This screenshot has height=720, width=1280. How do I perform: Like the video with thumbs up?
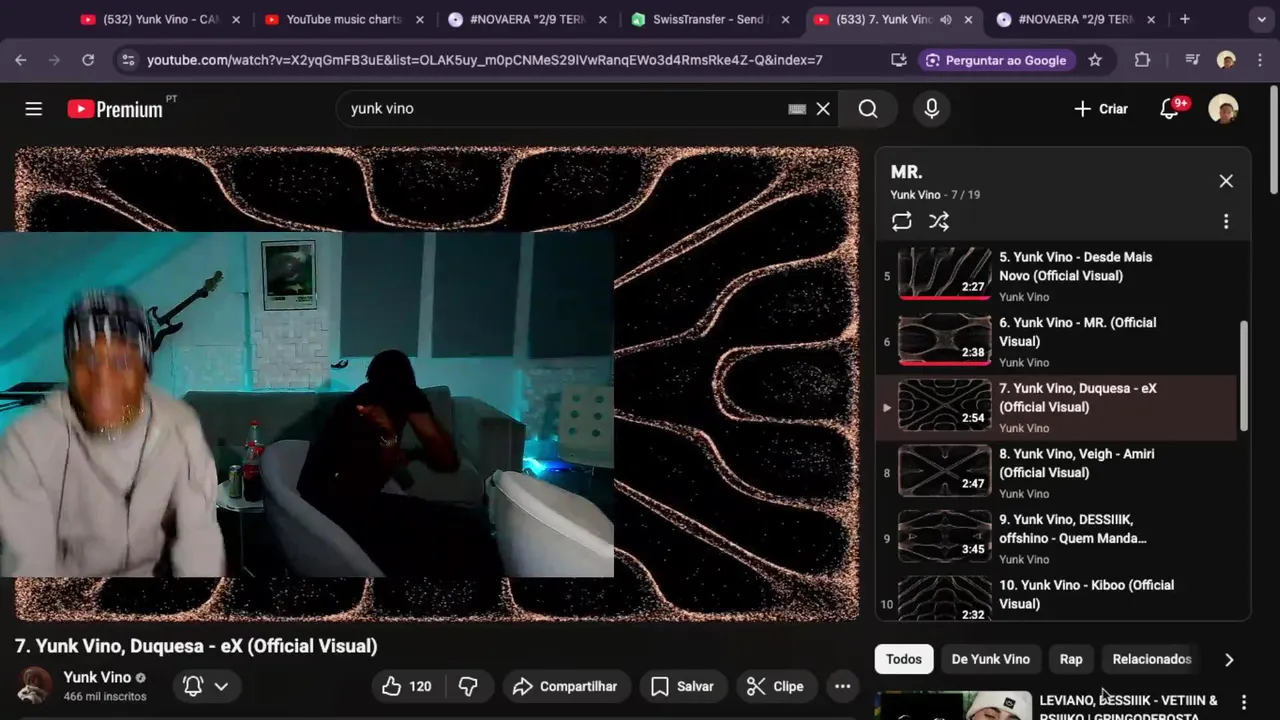coord(407,686)
